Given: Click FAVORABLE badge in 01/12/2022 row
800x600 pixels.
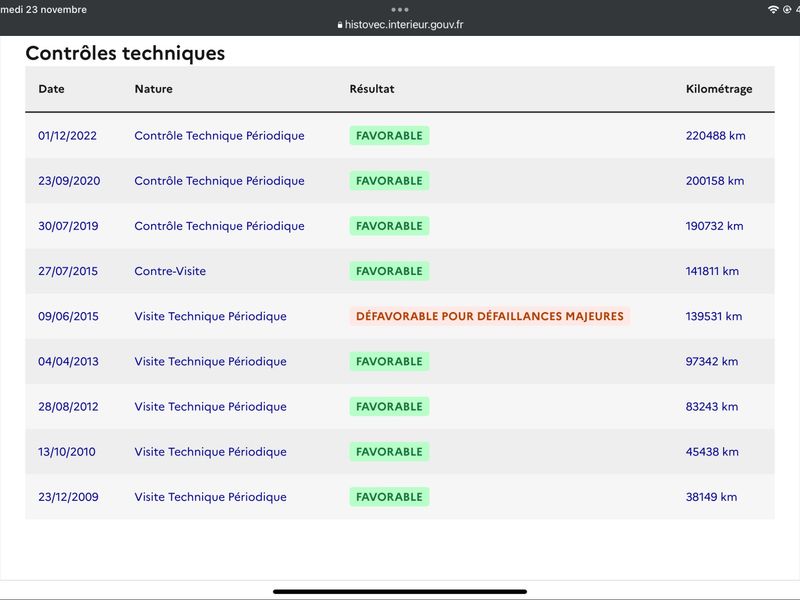Looking at the screenshot, I should click(389, 136).
